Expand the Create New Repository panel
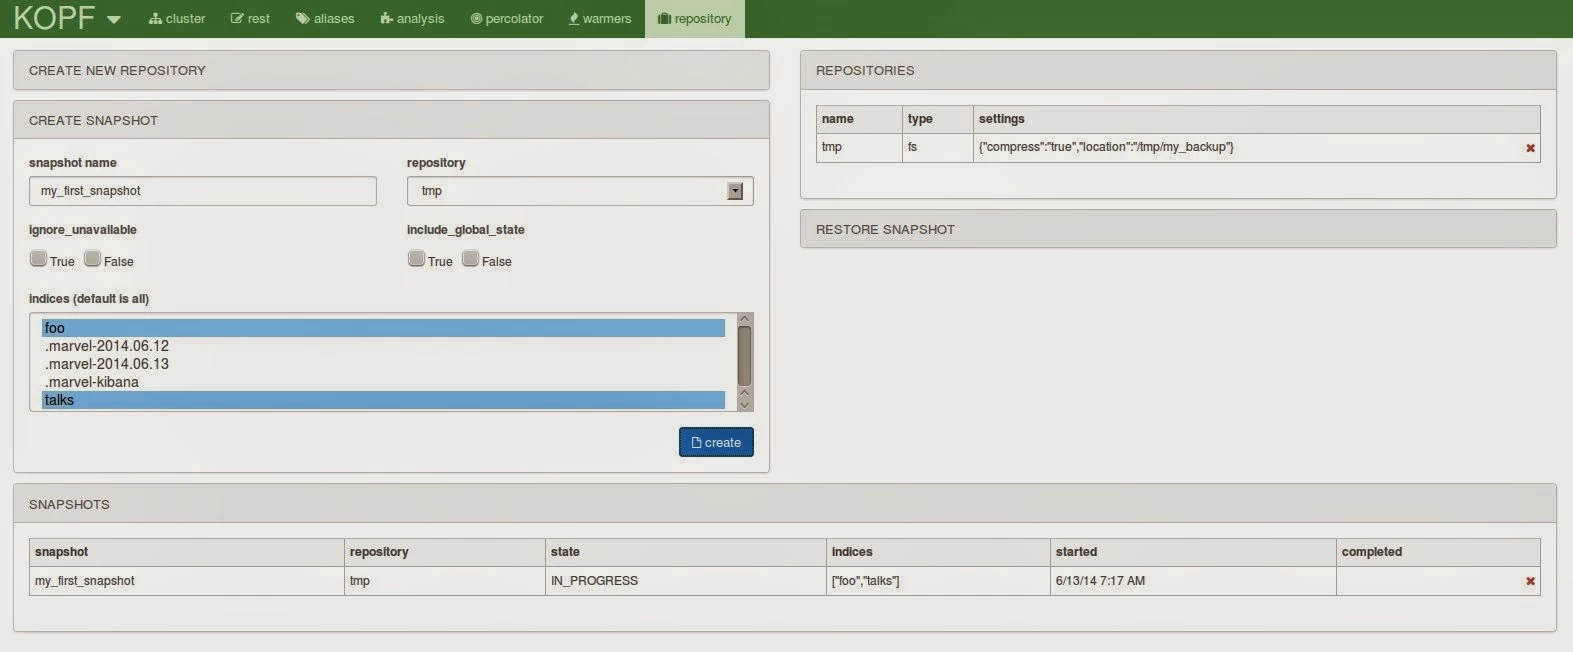This screenshot has height=652, width=1573. click(391, 71)
